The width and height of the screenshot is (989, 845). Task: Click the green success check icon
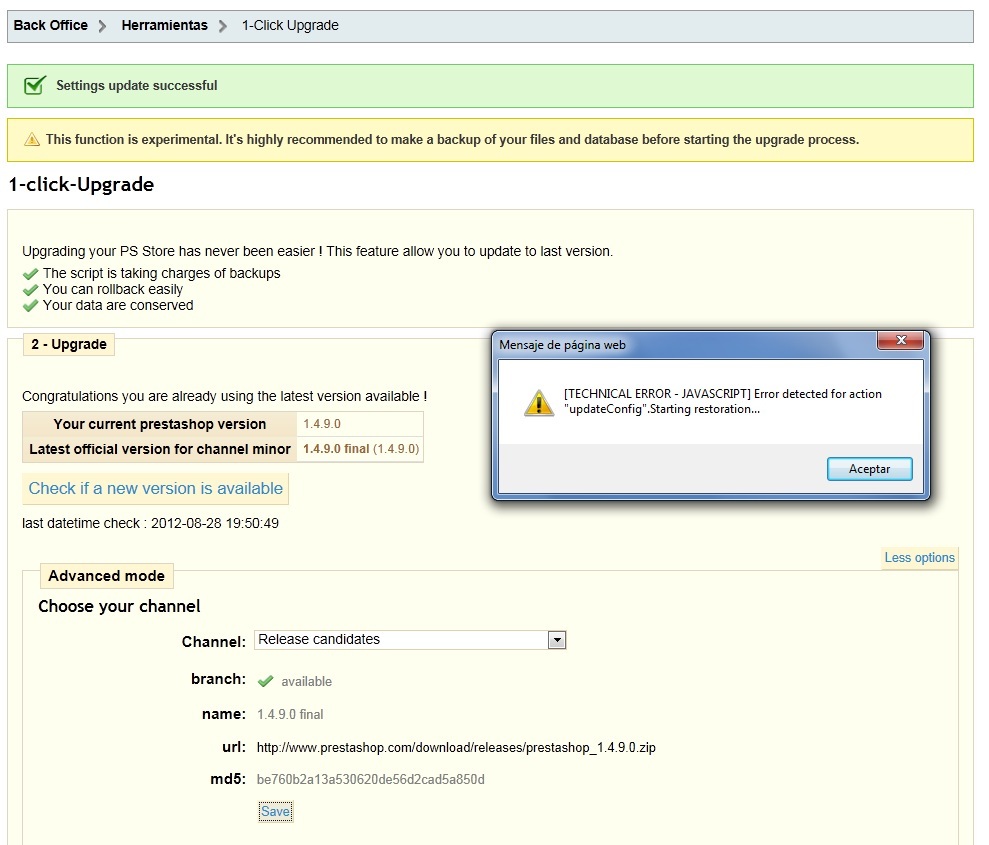tap(35, 85)
